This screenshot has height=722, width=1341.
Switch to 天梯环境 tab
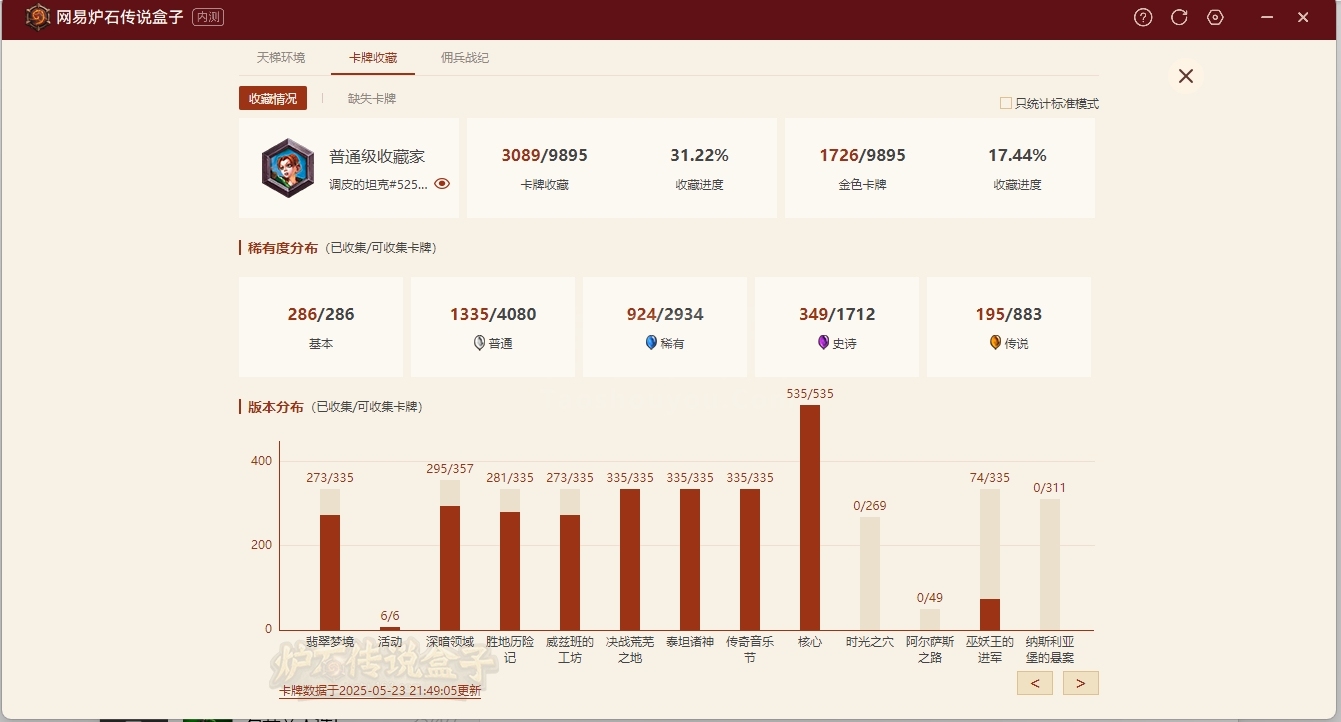(x=281, y=58)
